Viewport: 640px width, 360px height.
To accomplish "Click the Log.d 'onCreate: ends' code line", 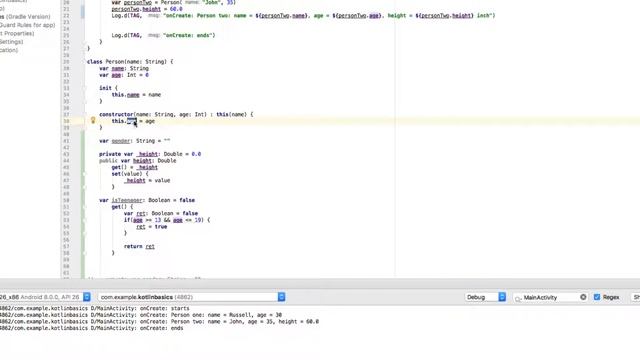I will (163, 35).
